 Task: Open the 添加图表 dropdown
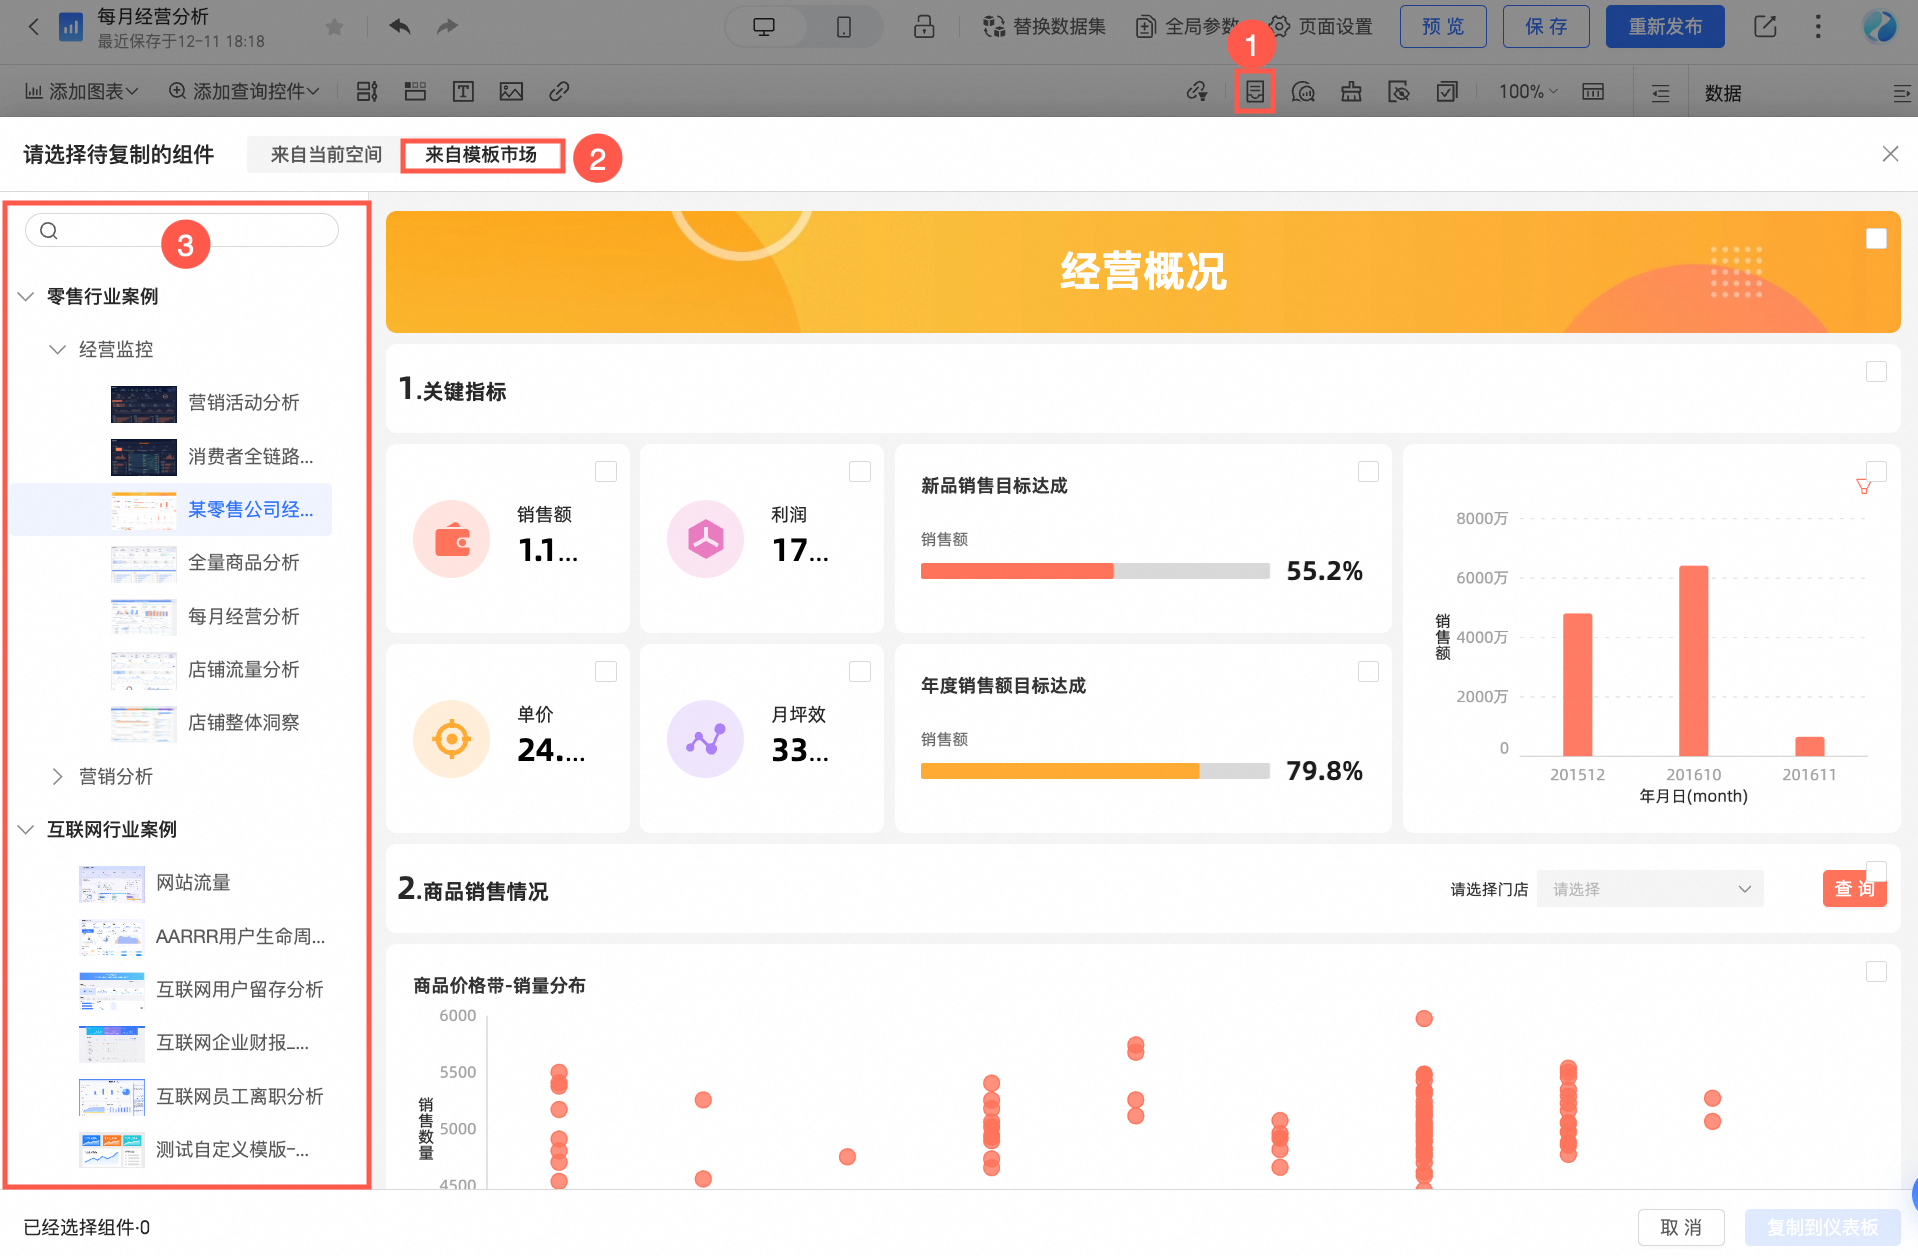(81, 92)
